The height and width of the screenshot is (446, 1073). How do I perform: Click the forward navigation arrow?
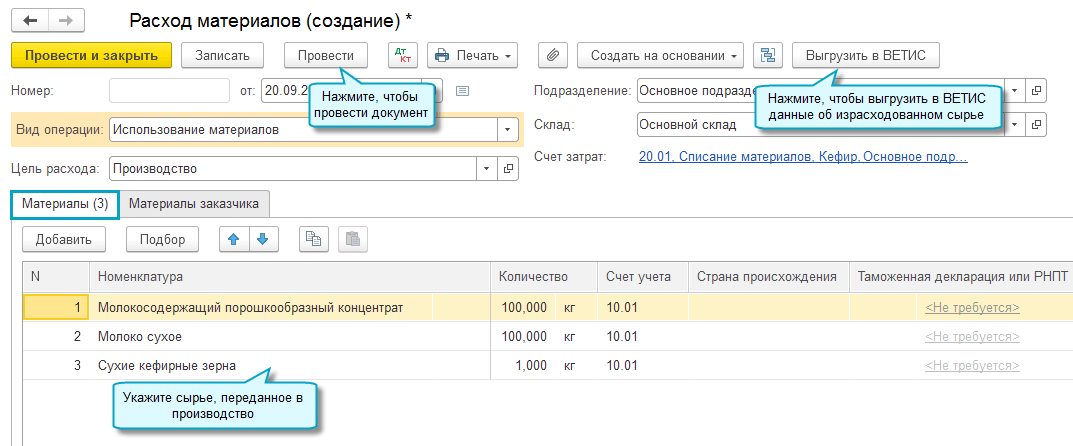(66, 20)
